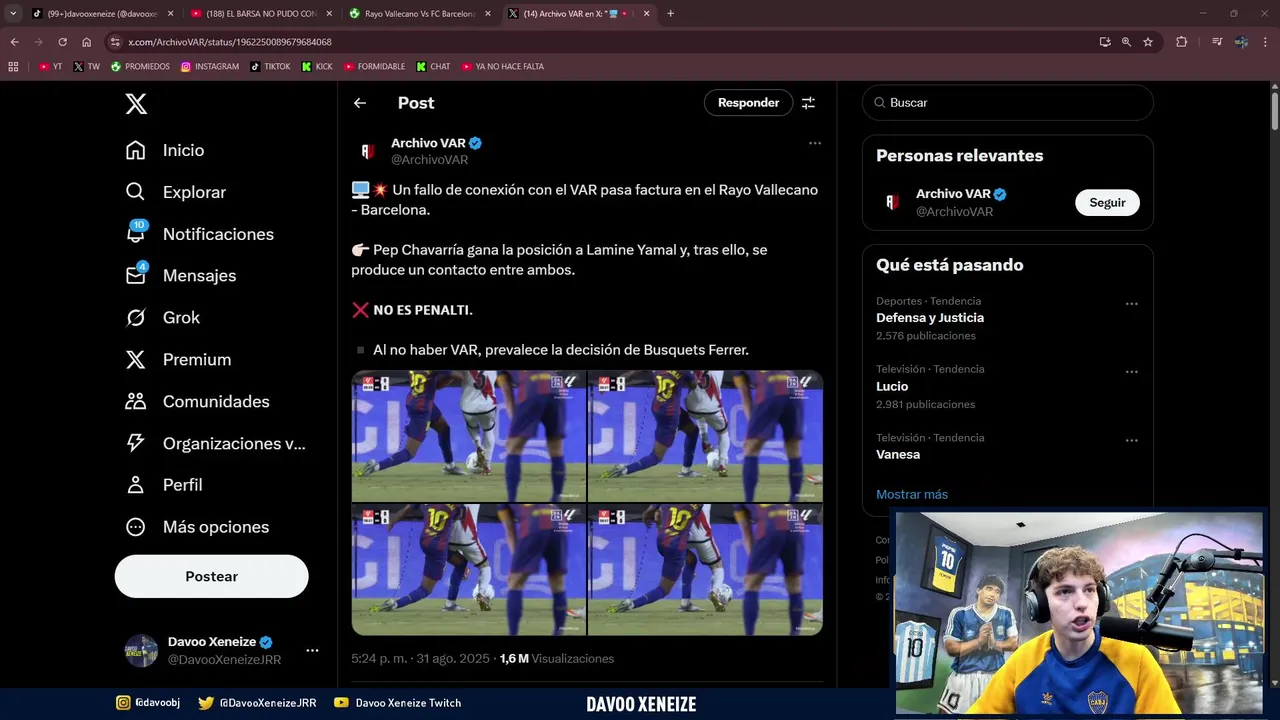Open the Archivo VAR name in Personas relevantes
The height and width of the screenshot is (720, 1280).
coord(953,194)
